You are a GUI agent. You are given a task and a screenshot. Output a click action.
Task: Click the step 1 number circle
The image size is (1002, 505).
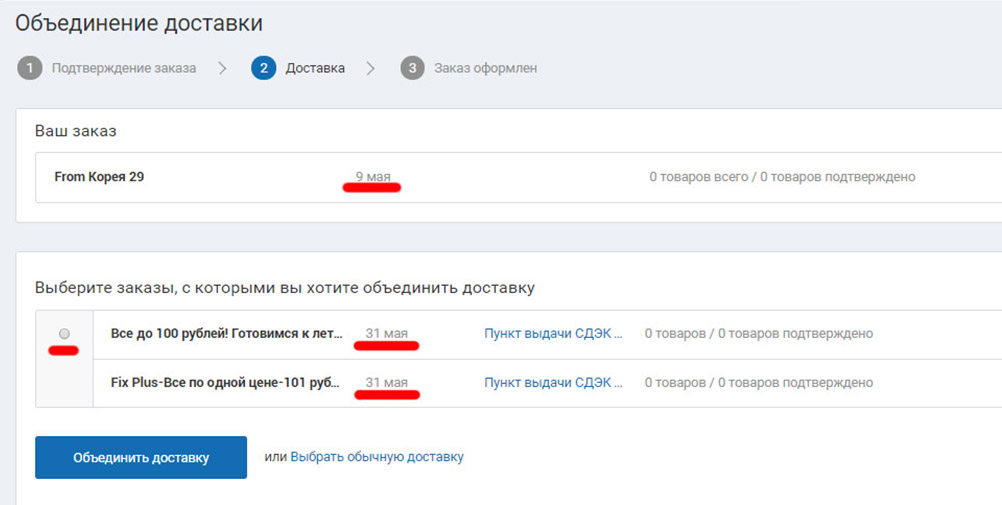click(29, 69)
